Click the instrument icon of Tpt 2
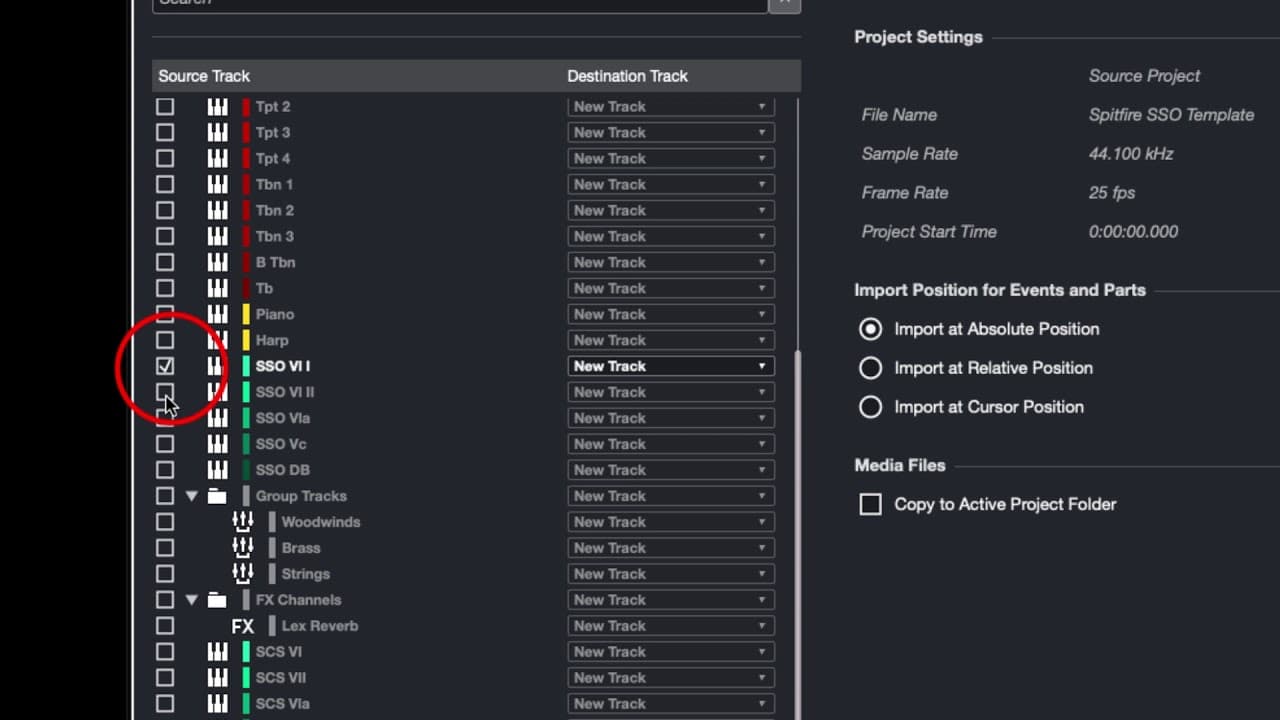Image resolution: width=1280 pixels, height=720 pixels. (x=217, y=106)
